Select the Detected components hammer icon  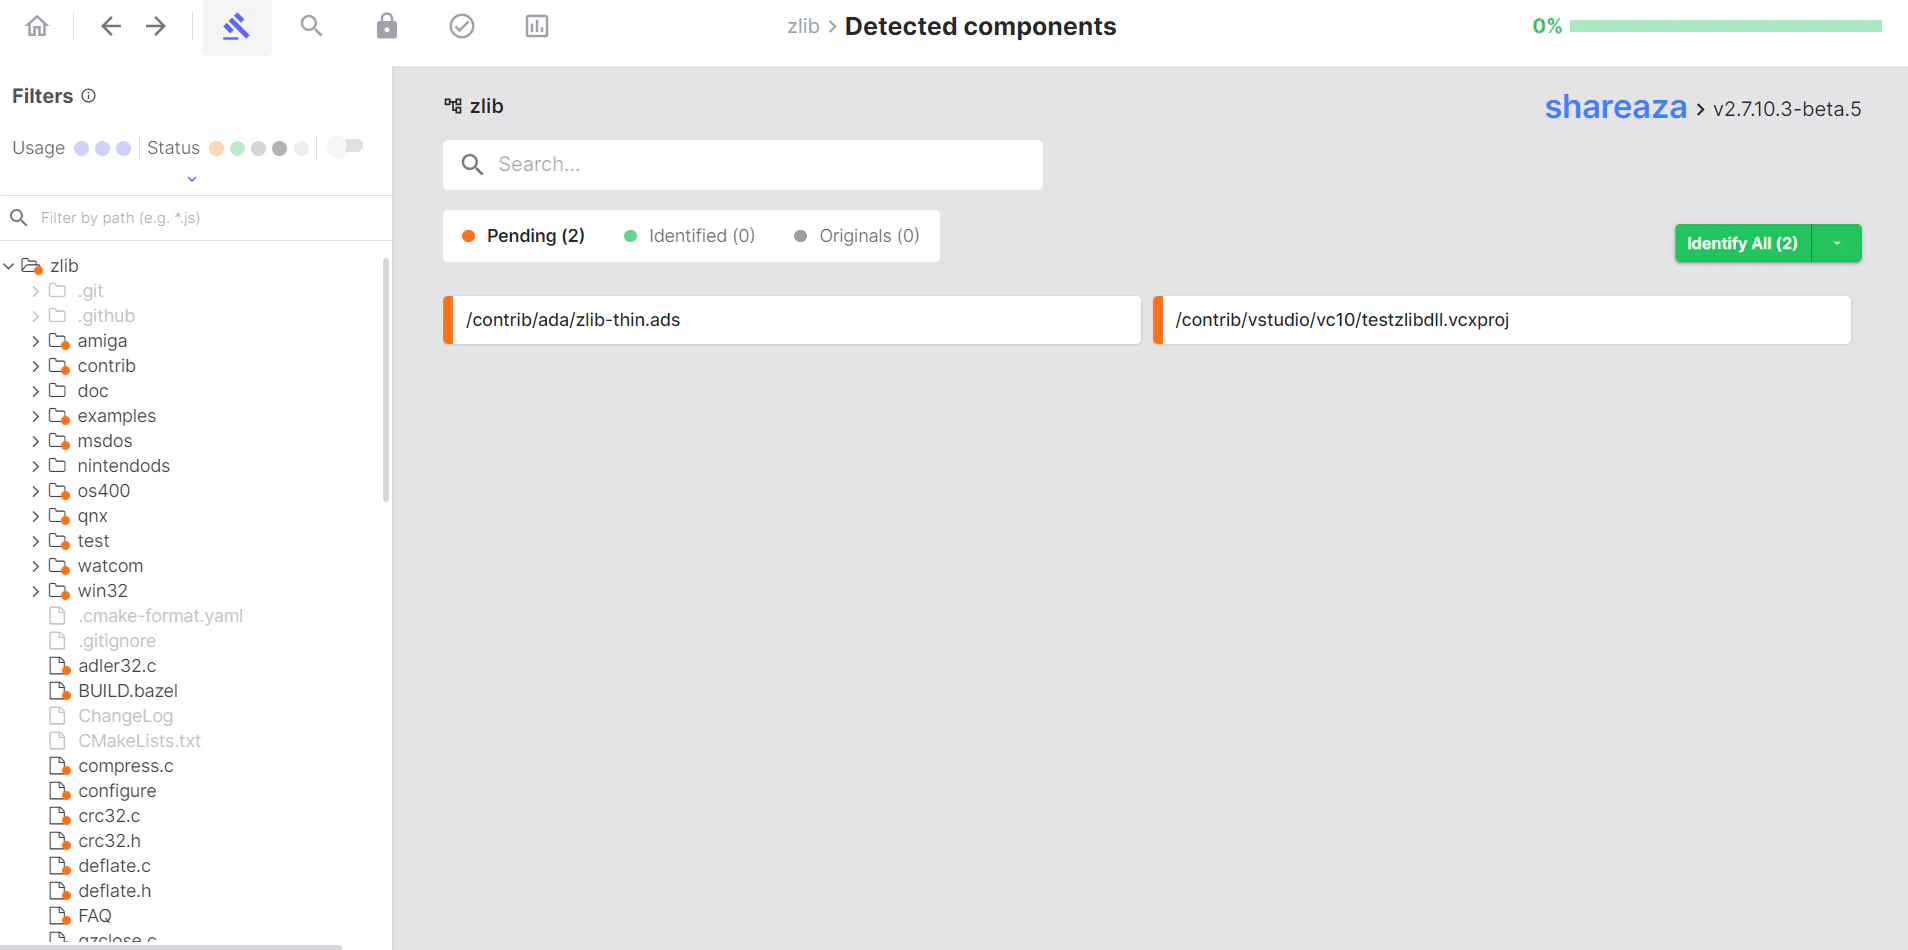237,26
